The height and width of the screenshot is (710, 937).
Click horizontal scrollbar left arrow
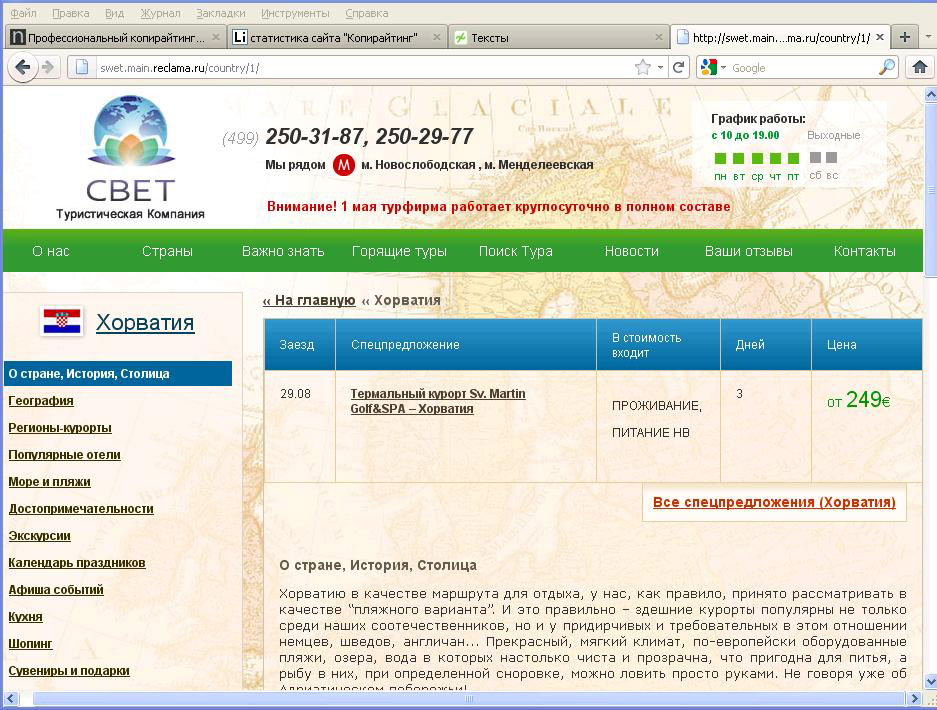[x=10, y=698]
